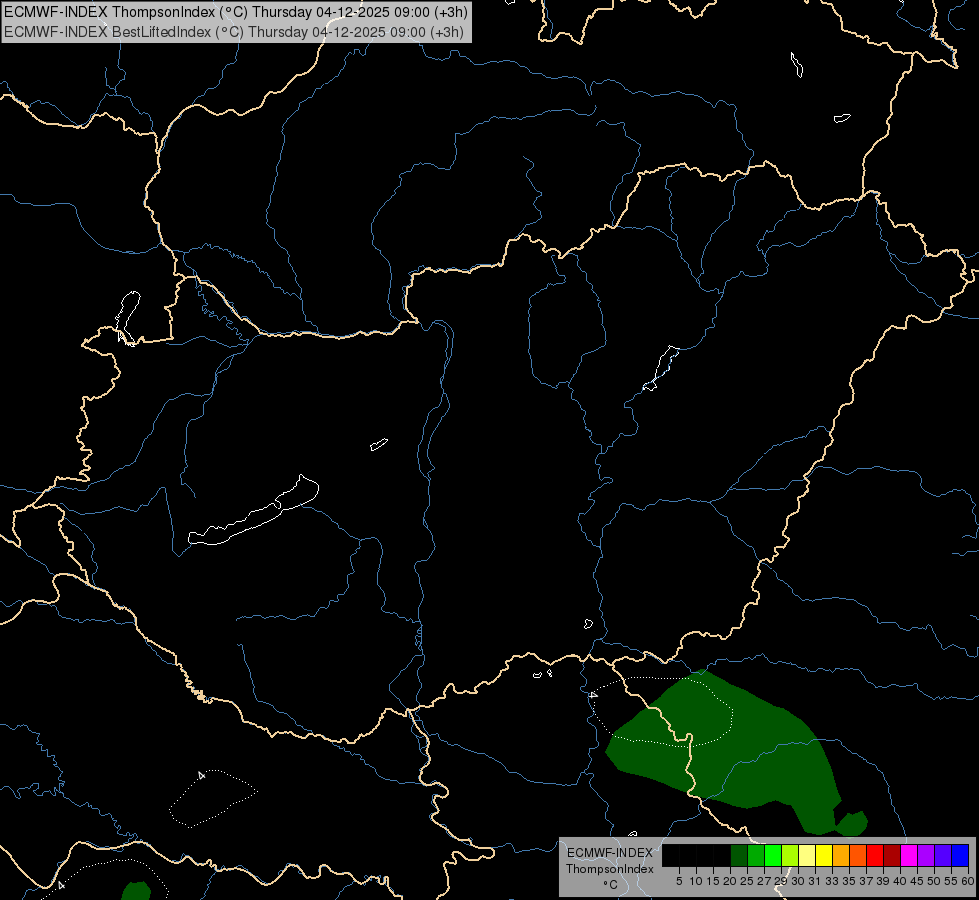Click the large white-outlined lake on the map
The image size is (979, 900).
255,510
